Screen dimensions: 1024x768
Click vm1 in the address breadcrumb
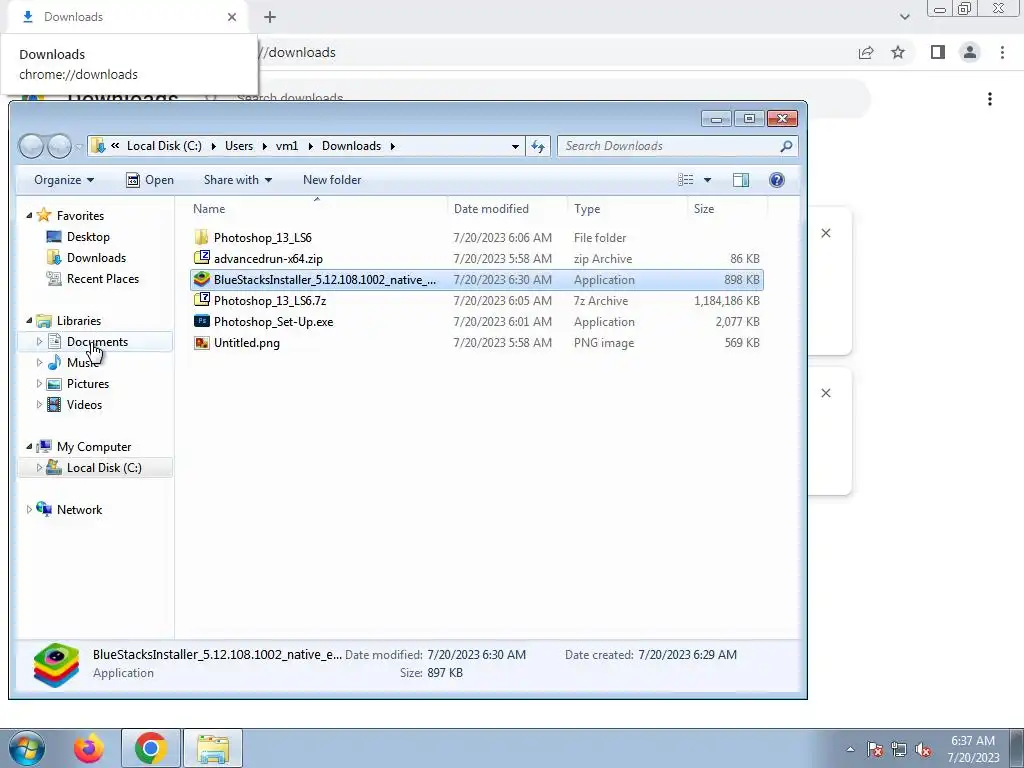tap(287, 146)
